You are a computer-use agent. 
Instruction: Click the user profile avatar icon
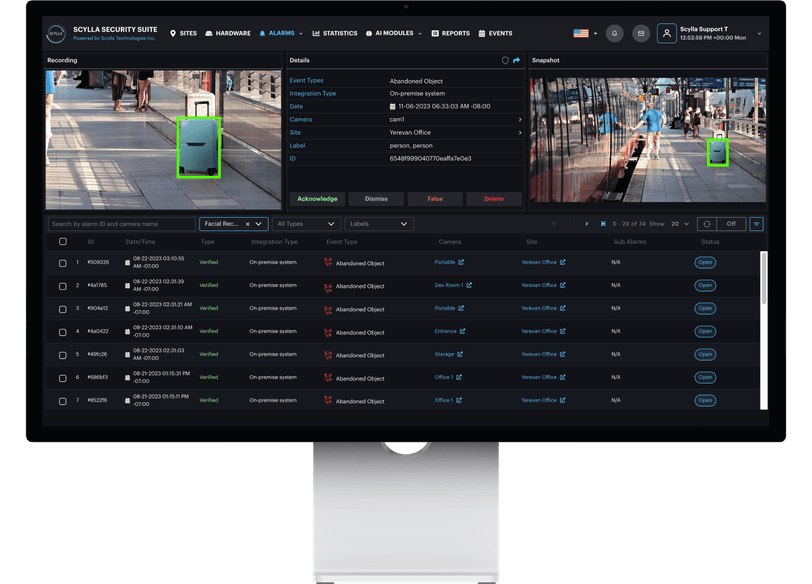tap(666, 33)
